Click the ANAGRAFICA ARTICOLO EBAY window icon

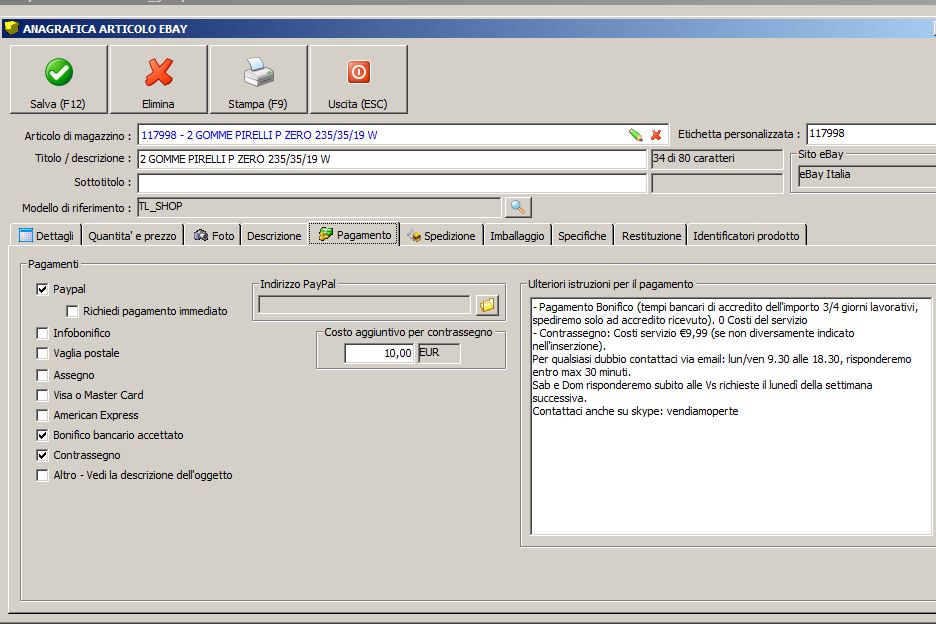point(11,28)
